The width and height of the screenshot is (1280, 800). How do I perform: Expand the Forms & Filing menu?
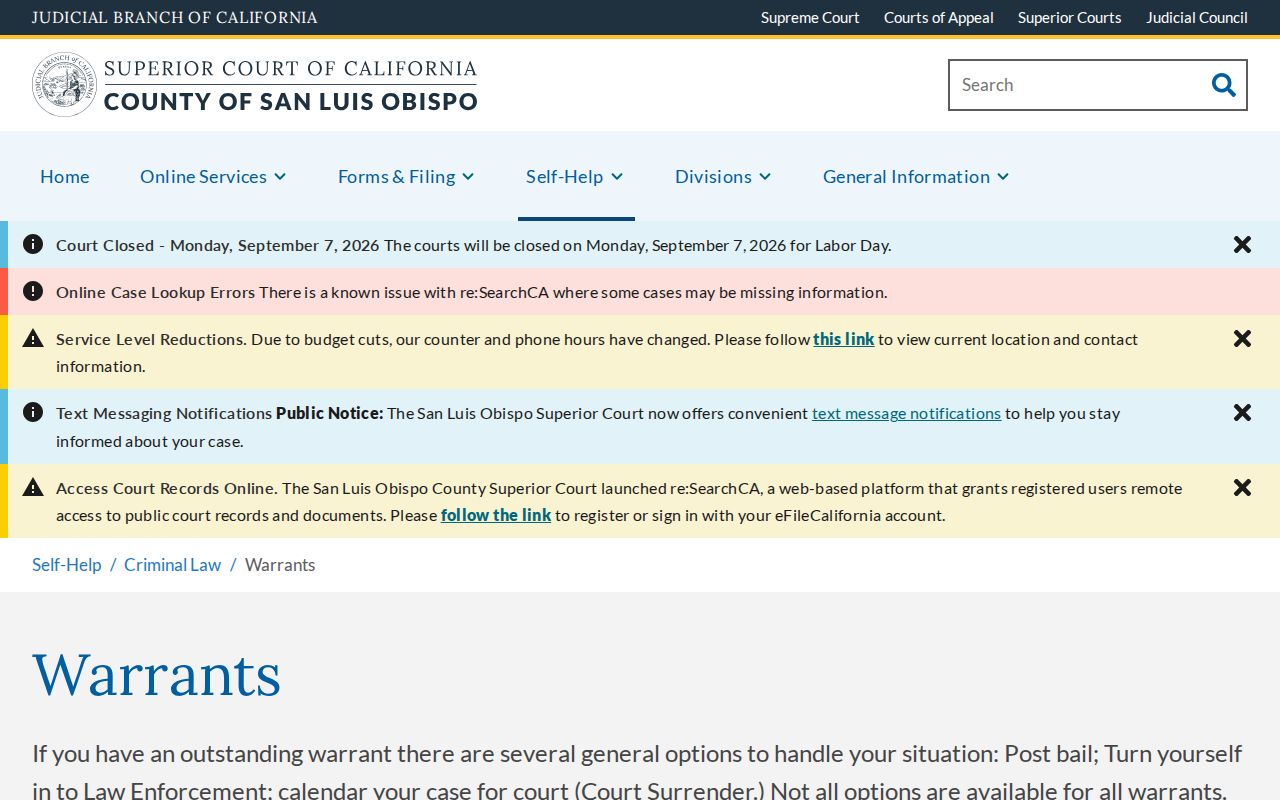(x=406, y=176)
